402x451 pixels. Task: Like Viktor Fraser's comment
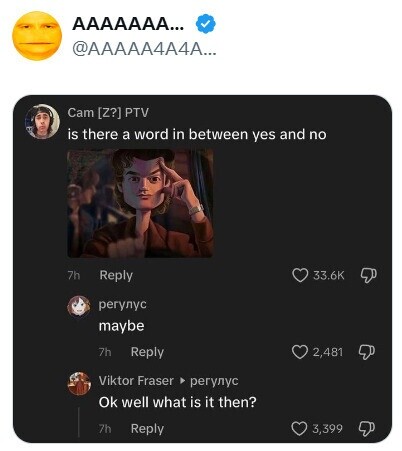(299, 429)
